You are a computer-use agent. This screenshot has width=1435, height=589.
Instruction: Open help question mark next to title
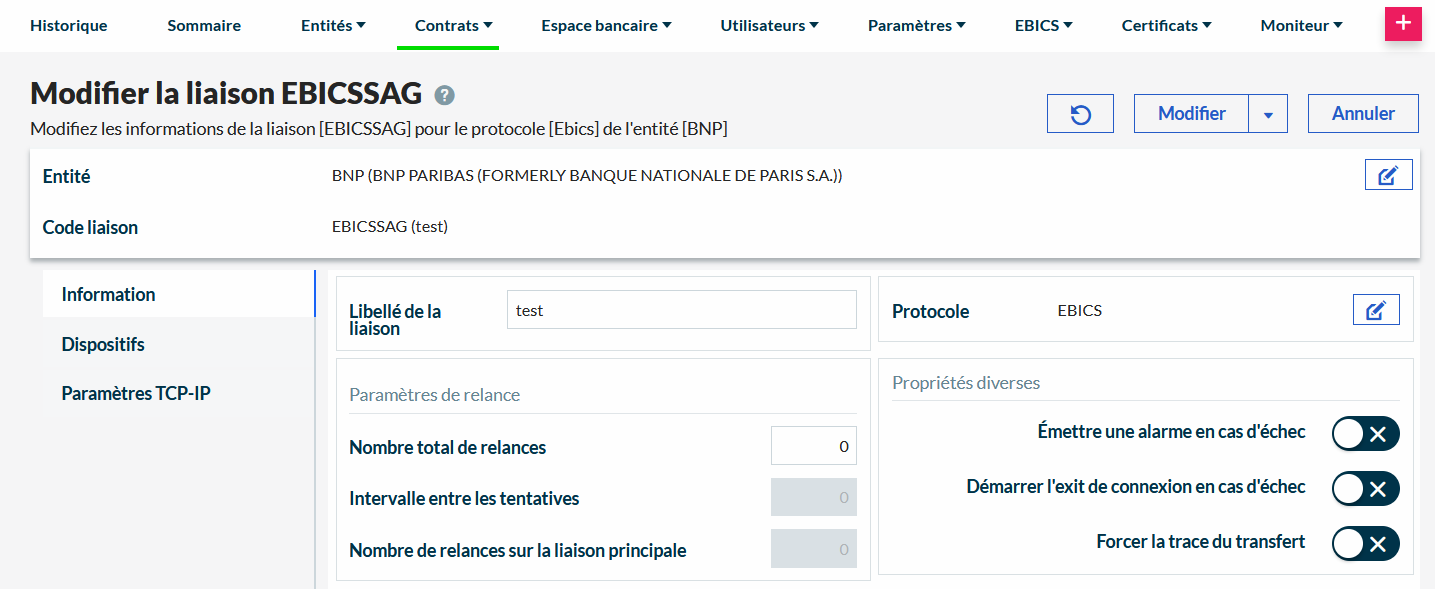click(x=445, y=95)
